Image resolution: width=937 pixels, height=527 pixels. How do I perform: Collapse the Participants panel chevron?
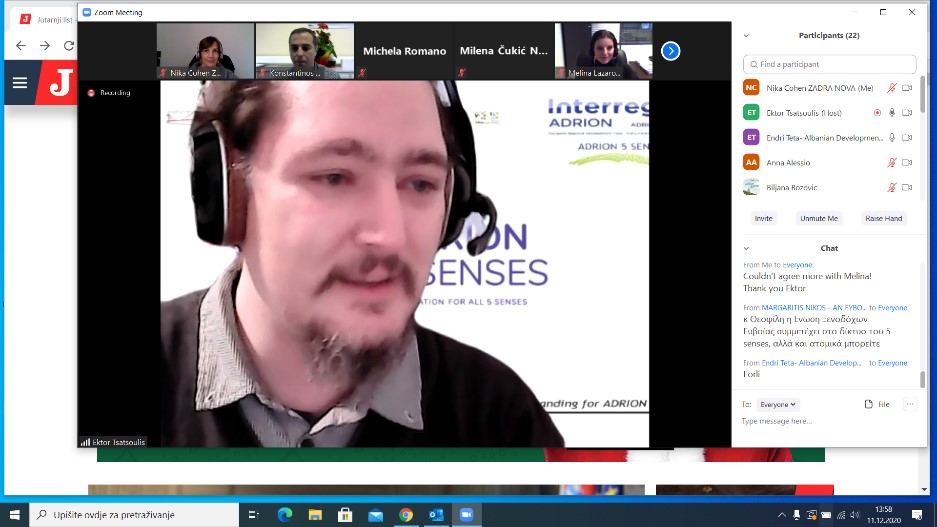tap(746, 35)
